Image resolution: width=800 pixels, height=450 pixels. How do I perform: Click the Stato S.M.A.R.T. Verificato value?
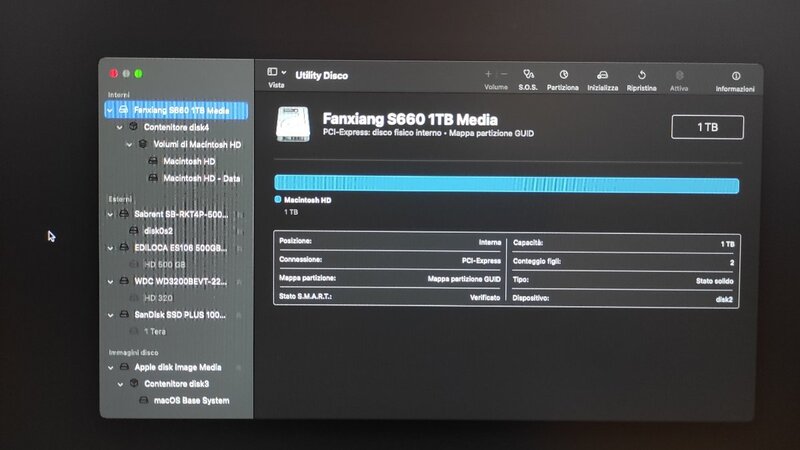tap(485, 297)
